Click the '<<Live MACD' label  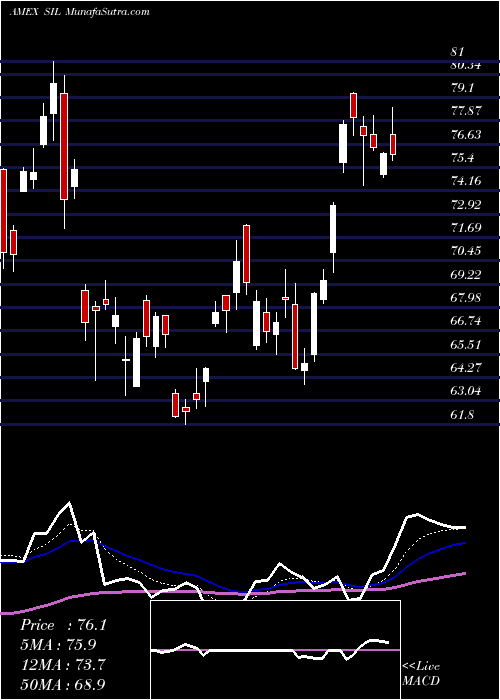click(x=421, y=673)
